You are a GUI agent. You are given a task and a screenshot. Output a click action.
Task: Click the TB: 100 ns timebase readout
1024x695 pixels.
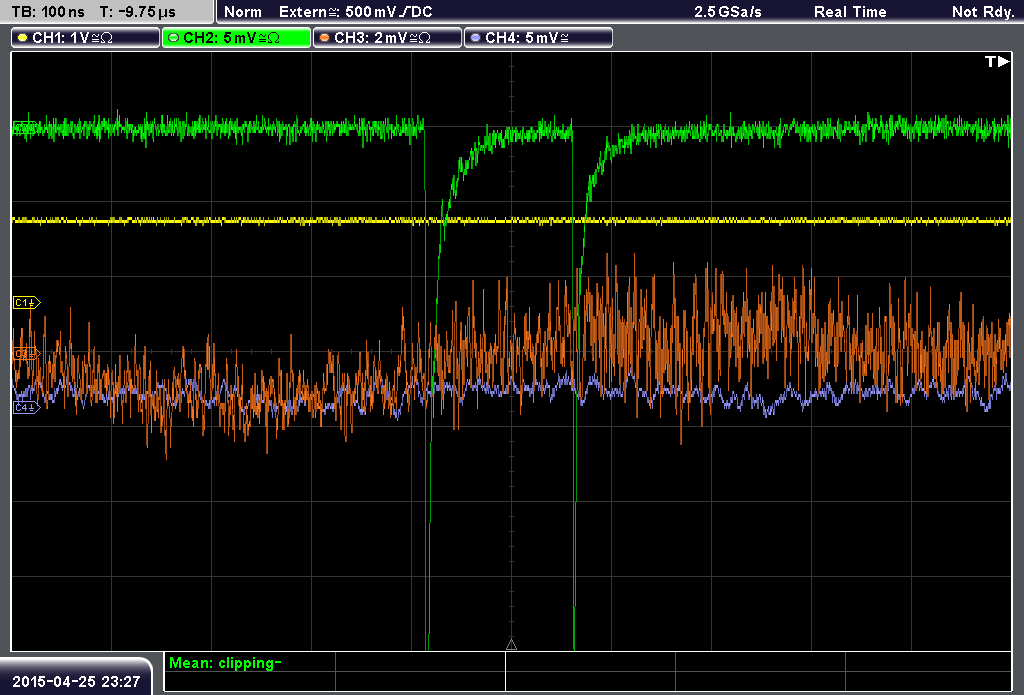tap(48, 12)
